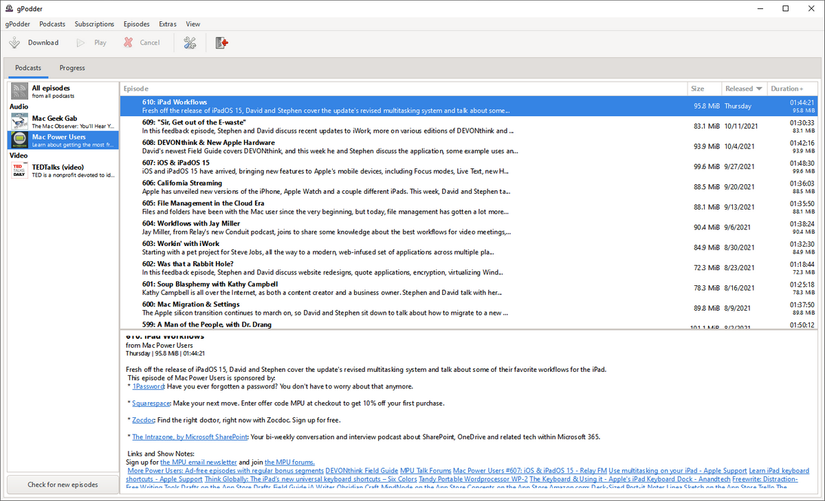This screenshot has width=825, height=501.
Task: Switch to the Podcasts tab
Action: click(x=28, y=68)
